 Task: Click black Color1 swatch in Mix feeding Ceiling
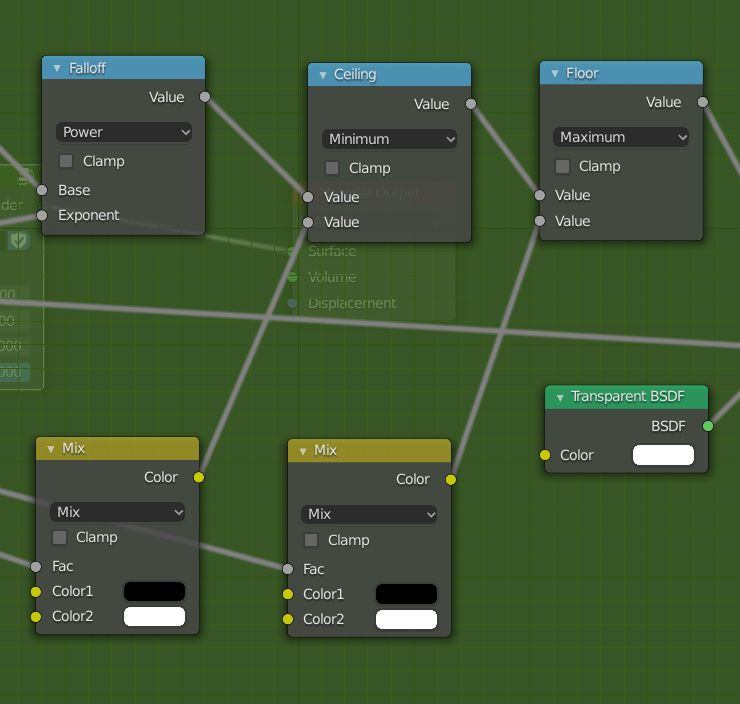[154, 591]
